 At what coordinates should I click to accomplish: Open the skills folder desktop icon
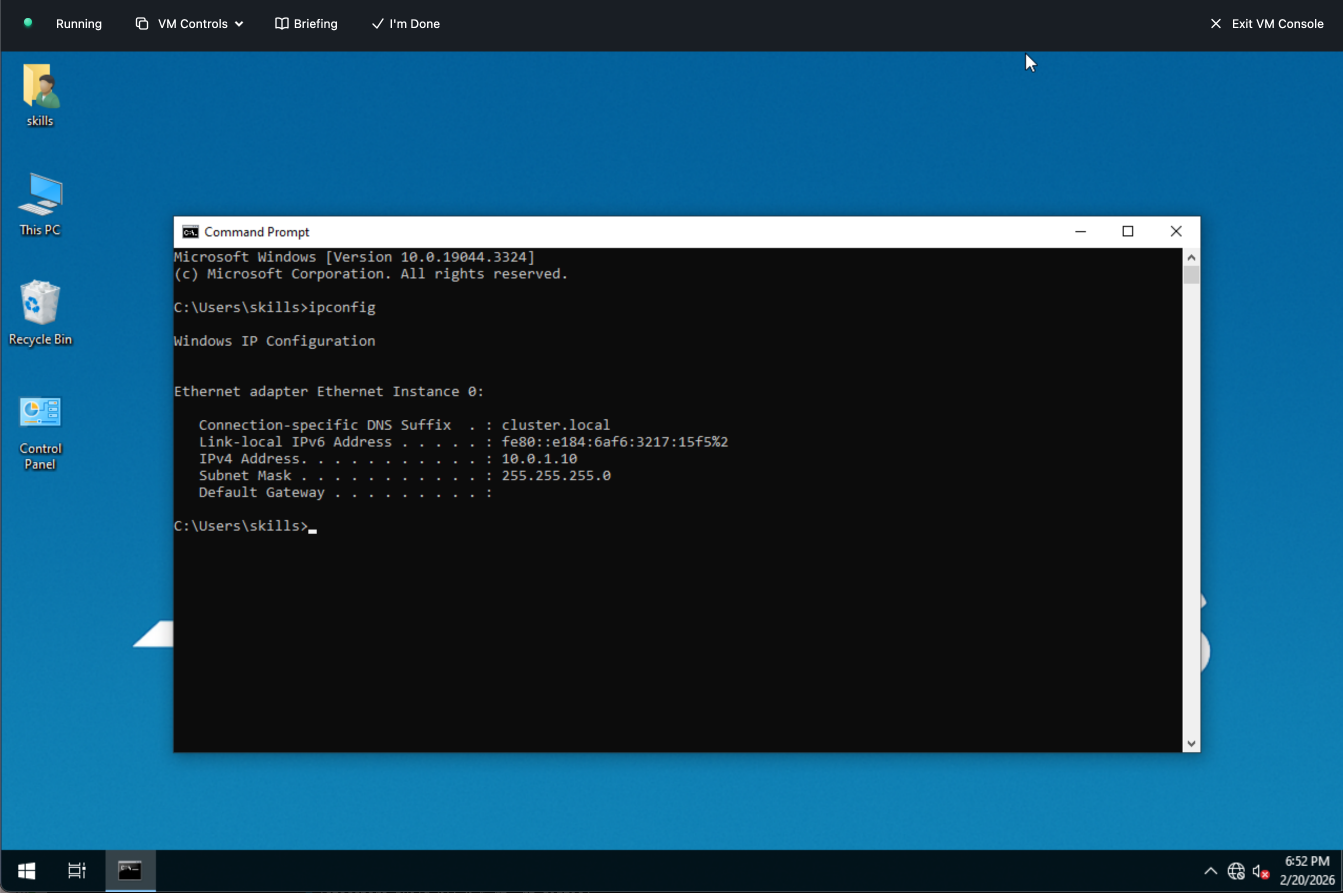pyautogui.click(x=40, y=96)
